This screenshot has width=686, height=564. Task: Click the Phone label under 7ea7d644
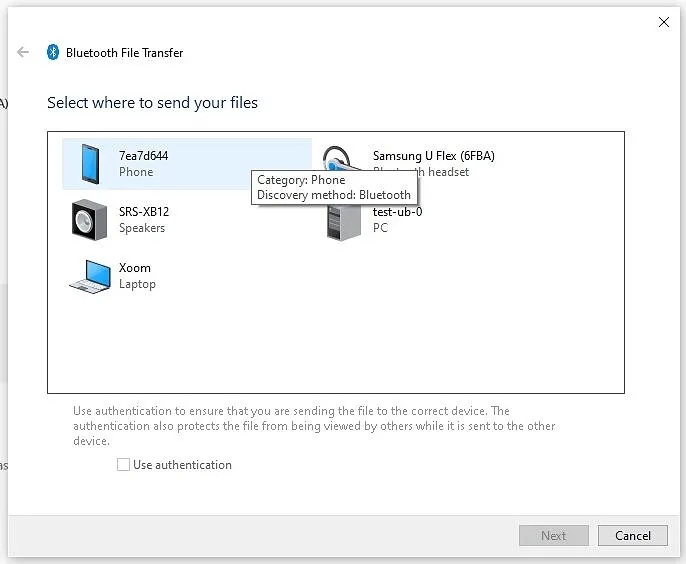136,172
